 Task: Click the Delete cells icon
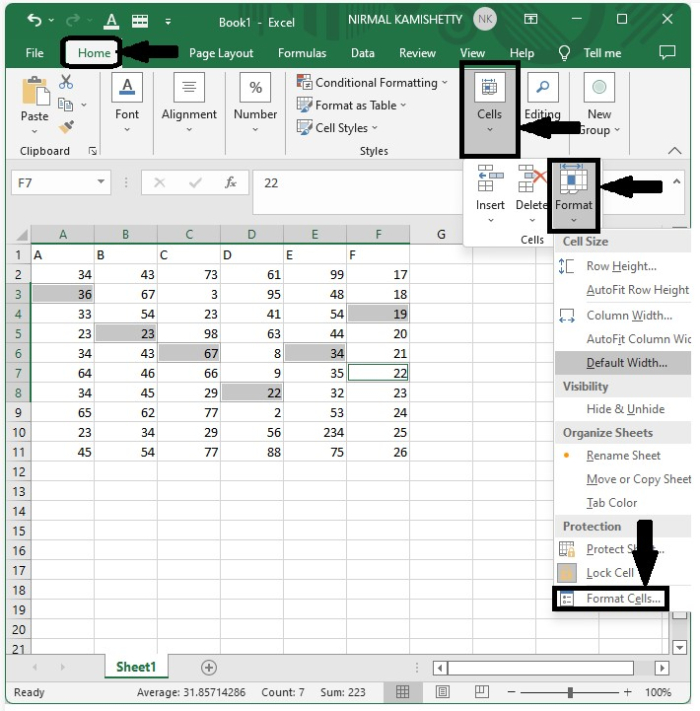tap(531, 179)
